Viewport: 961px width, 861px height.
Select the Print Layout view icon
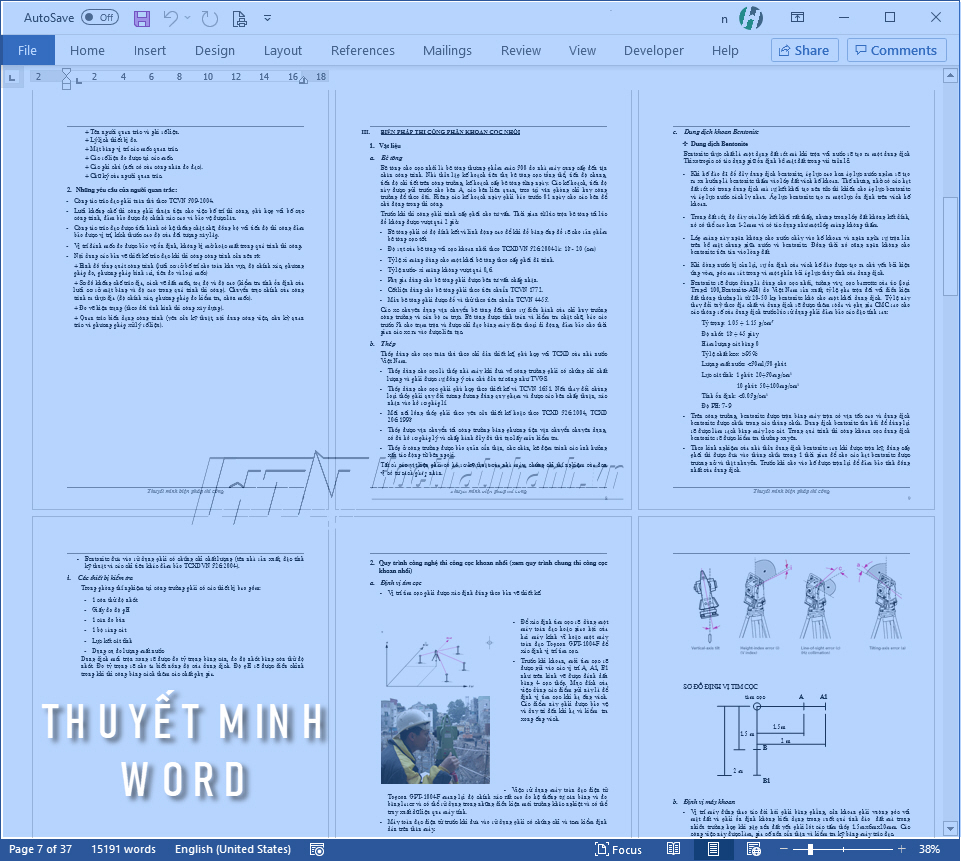tap(711, 849)
